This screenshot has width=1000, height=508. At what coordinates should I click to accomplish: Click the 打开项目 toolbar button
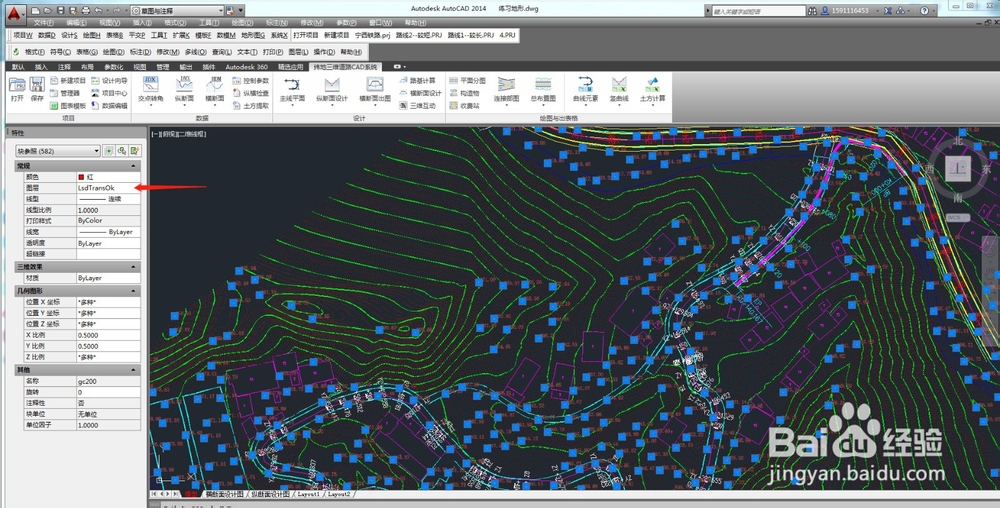[305, 35]
